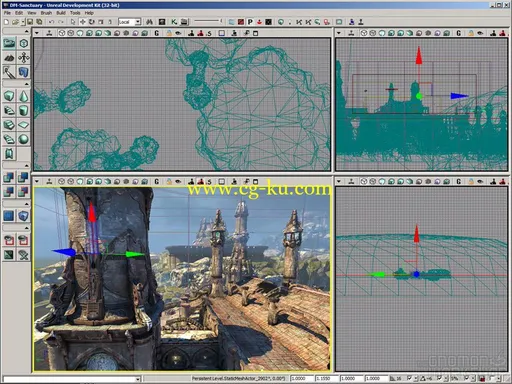The width and height of the screenshot is (512, 384).
Task: Choose the Sheet brush builder
Action: tap(23, 125)
